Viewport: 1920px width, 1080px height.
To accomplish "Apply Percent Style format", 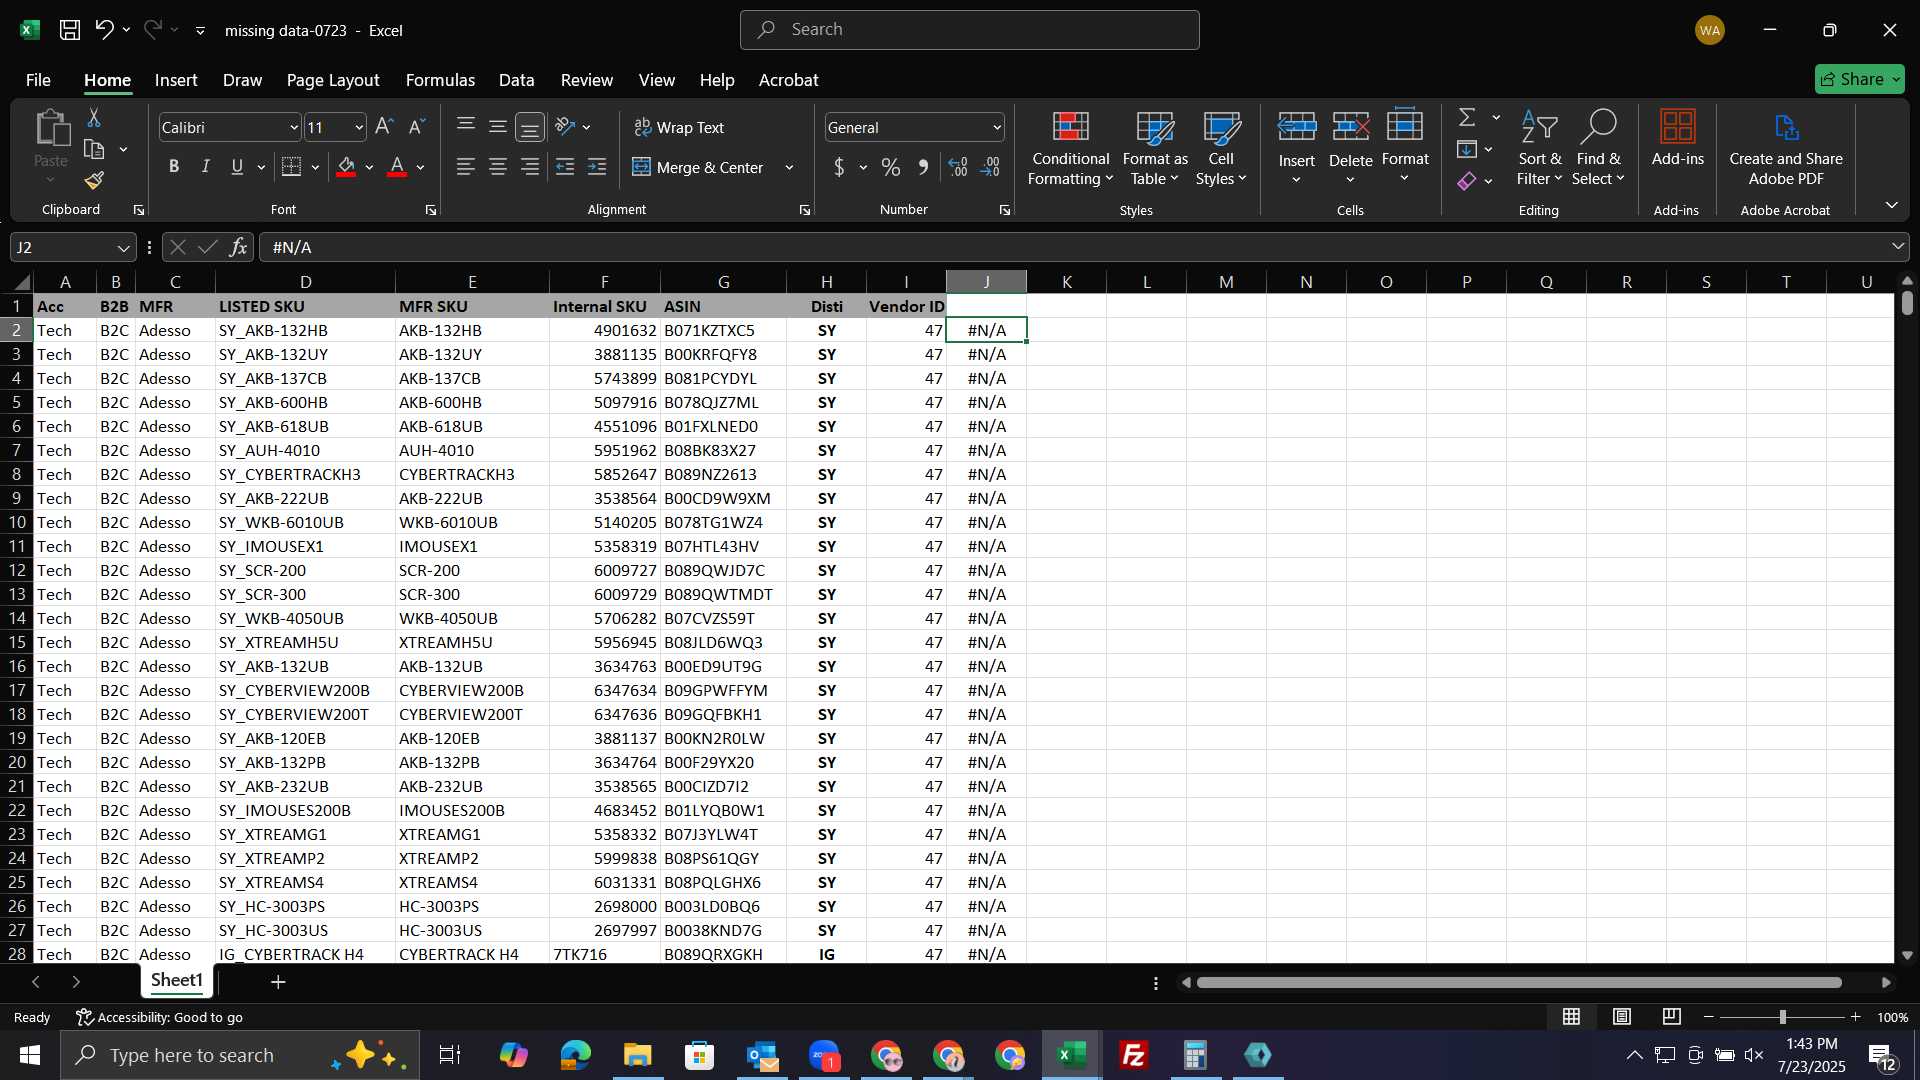I will coord(890,167).
